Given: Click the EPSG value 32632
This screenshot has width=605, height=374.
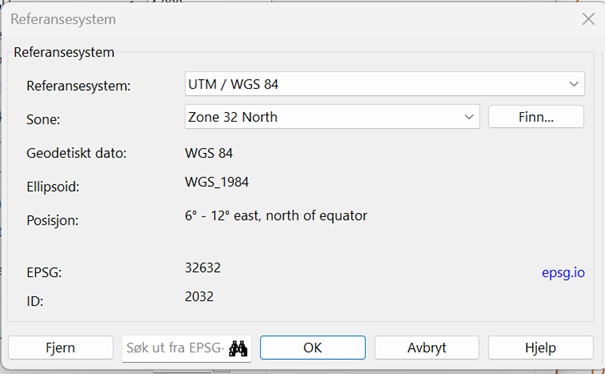Looking at the screenshot, I should (x=203, y=267).
